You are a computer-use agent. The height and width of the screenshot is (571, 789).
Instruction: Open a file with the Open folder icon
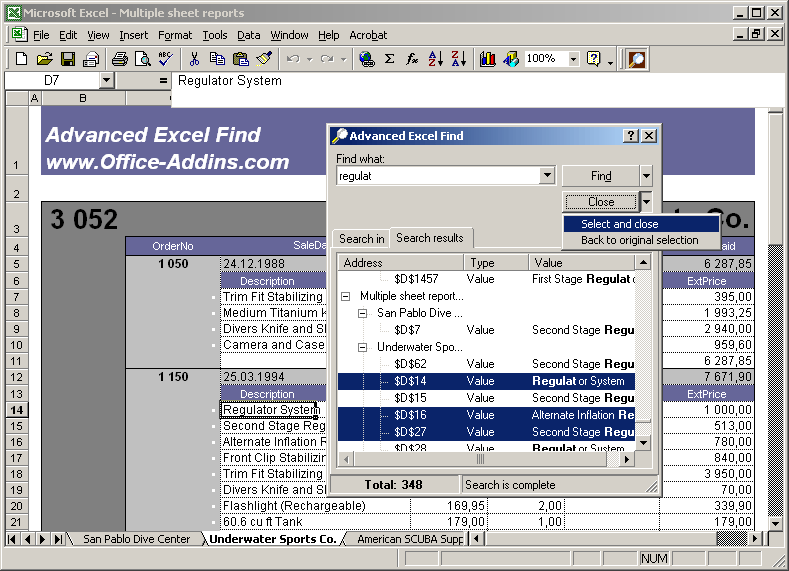44,59
